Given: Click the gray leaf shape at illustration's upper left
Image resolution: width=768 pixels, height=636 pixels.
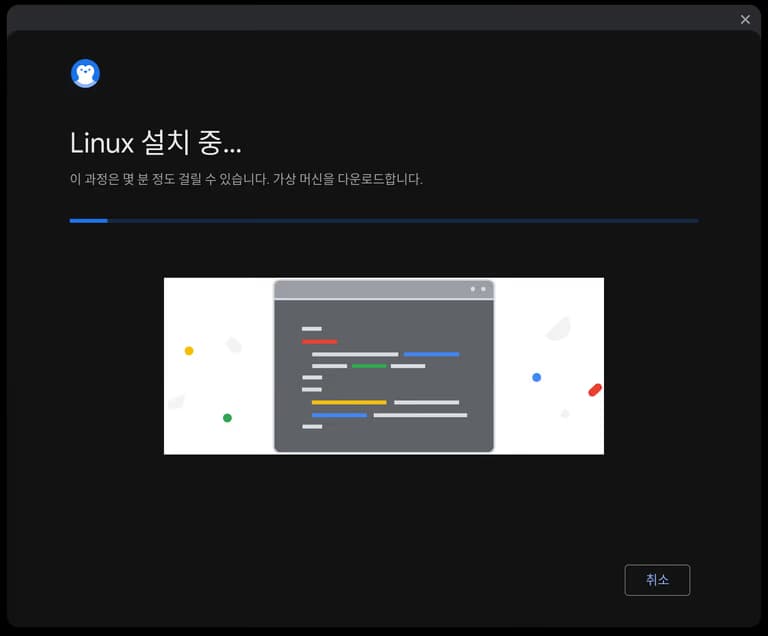Looking at the screenshot, I should 234,345.
